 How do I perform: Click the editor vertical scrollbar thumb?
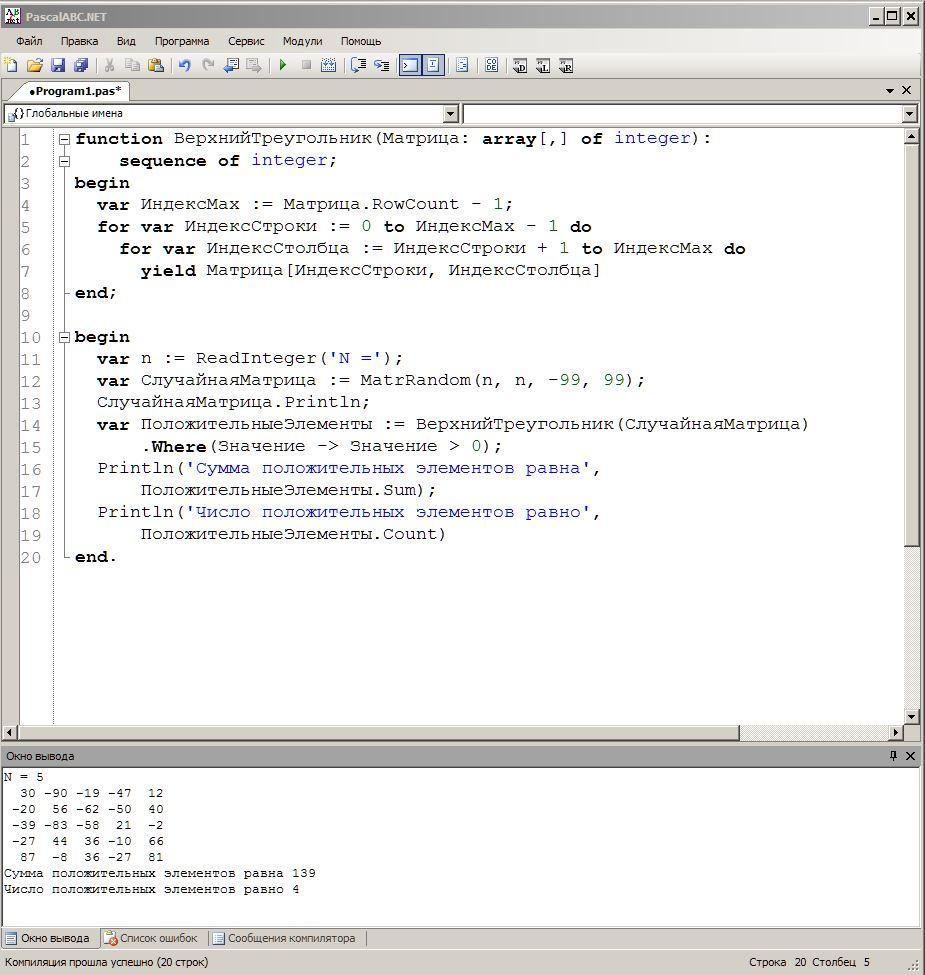911,345
